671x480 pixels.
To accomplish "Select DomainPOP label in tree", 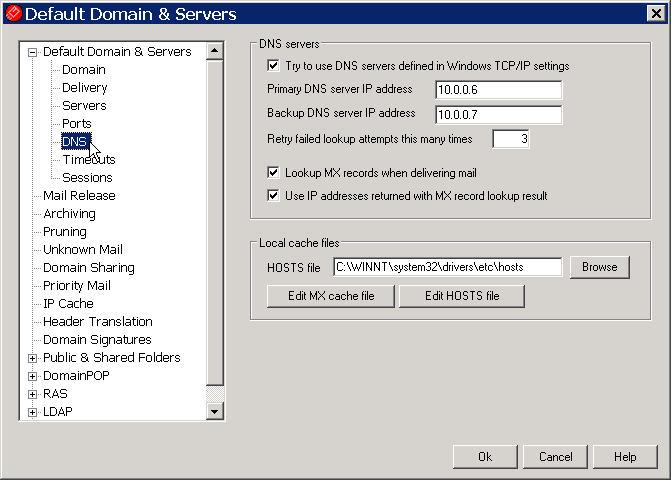I will [76, 375].
